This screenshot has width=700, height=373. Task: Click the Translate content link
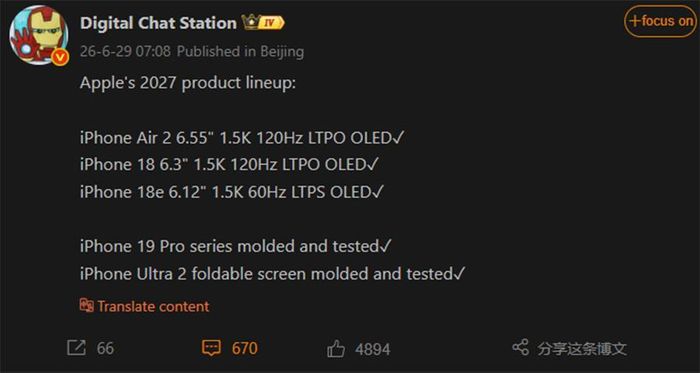click(x=153, y=307)
